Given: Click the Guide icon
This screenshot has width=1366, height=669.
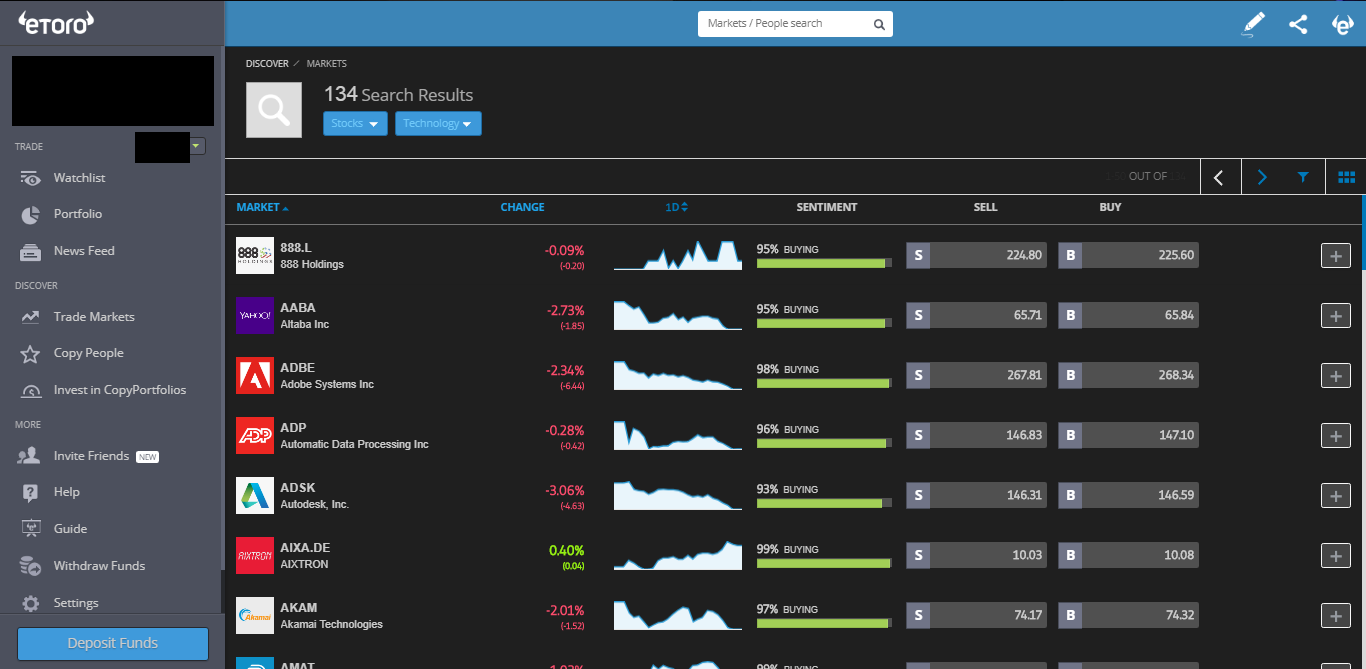Looking at the screenshot, I should (31, 528).
